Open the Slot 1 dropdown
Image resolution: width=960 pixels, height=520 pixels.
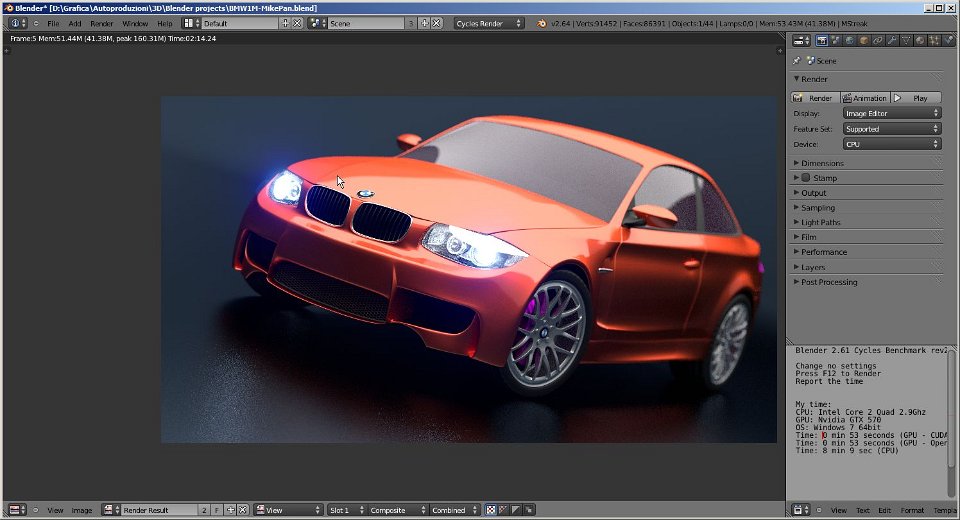point(347,510)
